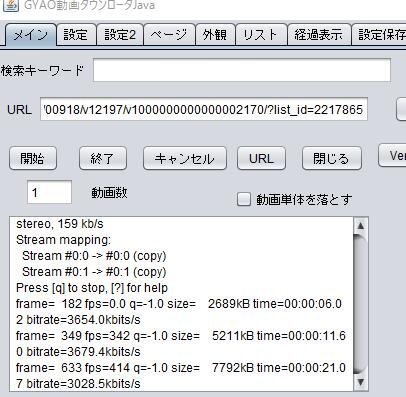This screenshot has width=406, height=397.
Task: Click the 検索キーワード search field
Action: pos(242,70)
